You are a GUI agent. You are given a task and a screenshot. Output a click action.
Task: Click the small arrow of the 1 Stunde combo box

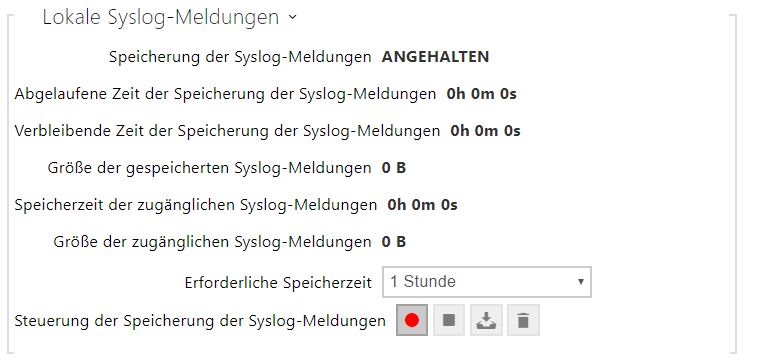tap(581, 282)
